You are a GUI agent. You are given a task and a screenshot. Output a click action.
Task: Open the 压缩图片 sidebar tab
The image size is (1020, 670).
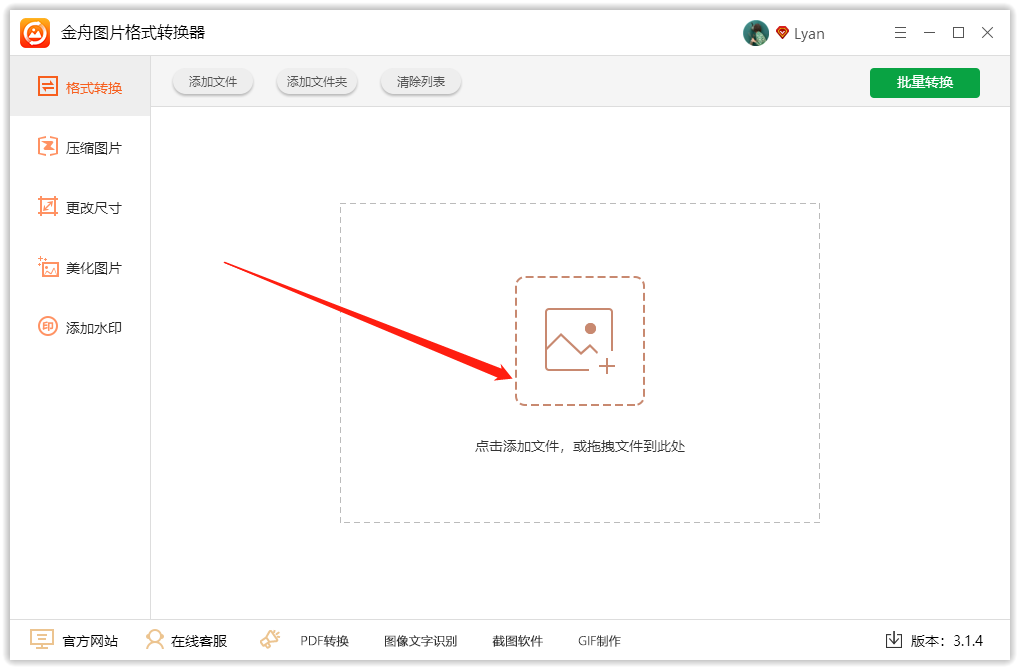coord(80,147)
